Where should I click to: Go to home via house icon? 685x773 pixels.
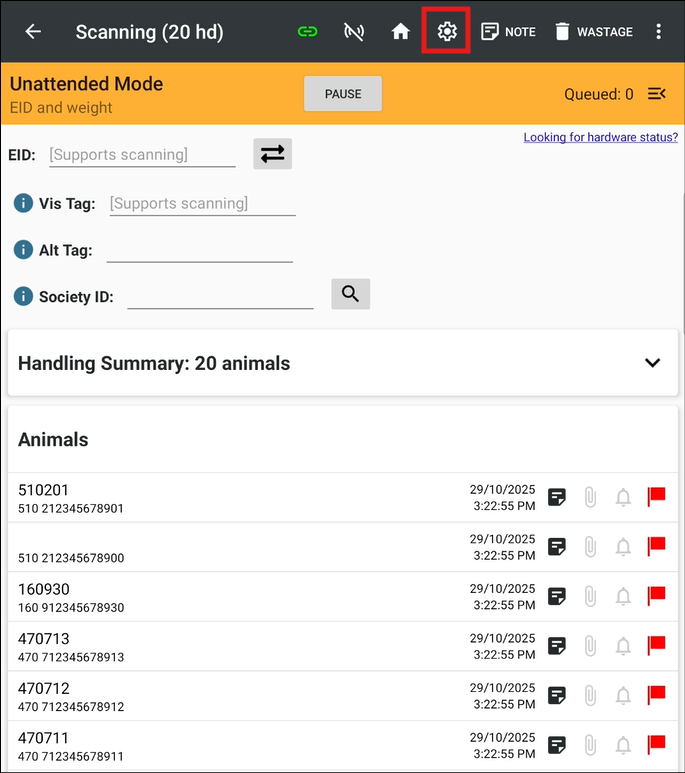coord(401,31)
